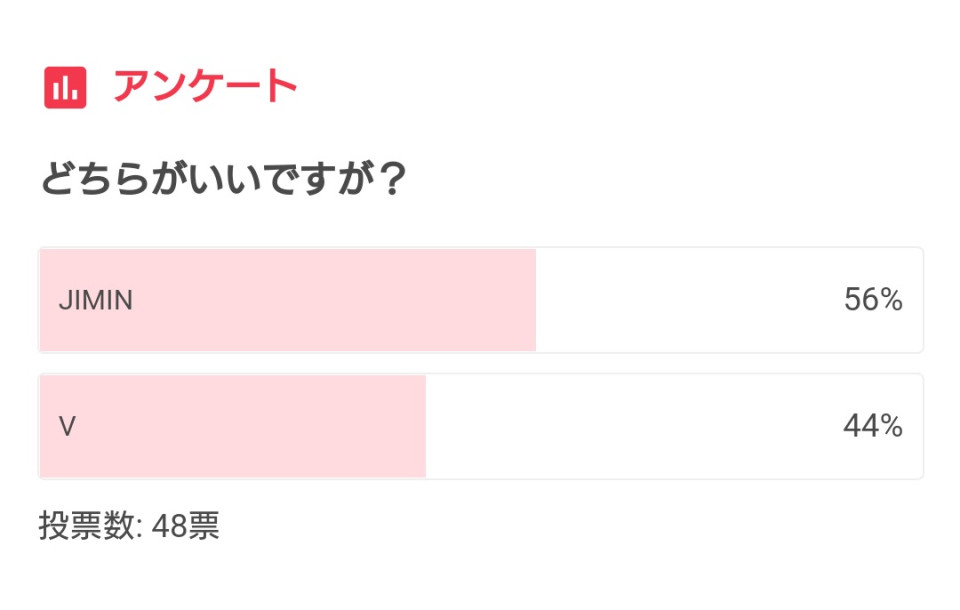This screenshot has height=610, width=960.
Task: Click the 44% result value
Action: (x=873, y=426)
